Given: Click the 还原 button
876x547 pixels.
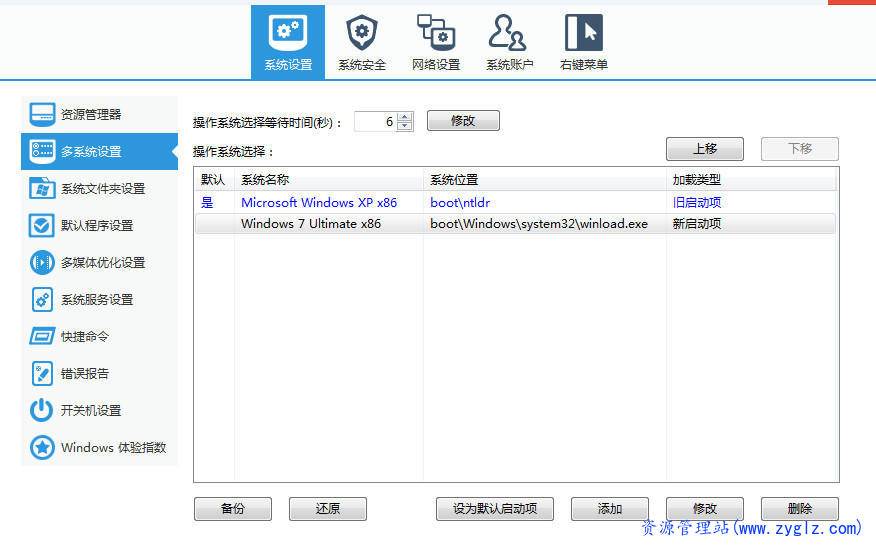Looking at the screenshot, I should (328, 509).
